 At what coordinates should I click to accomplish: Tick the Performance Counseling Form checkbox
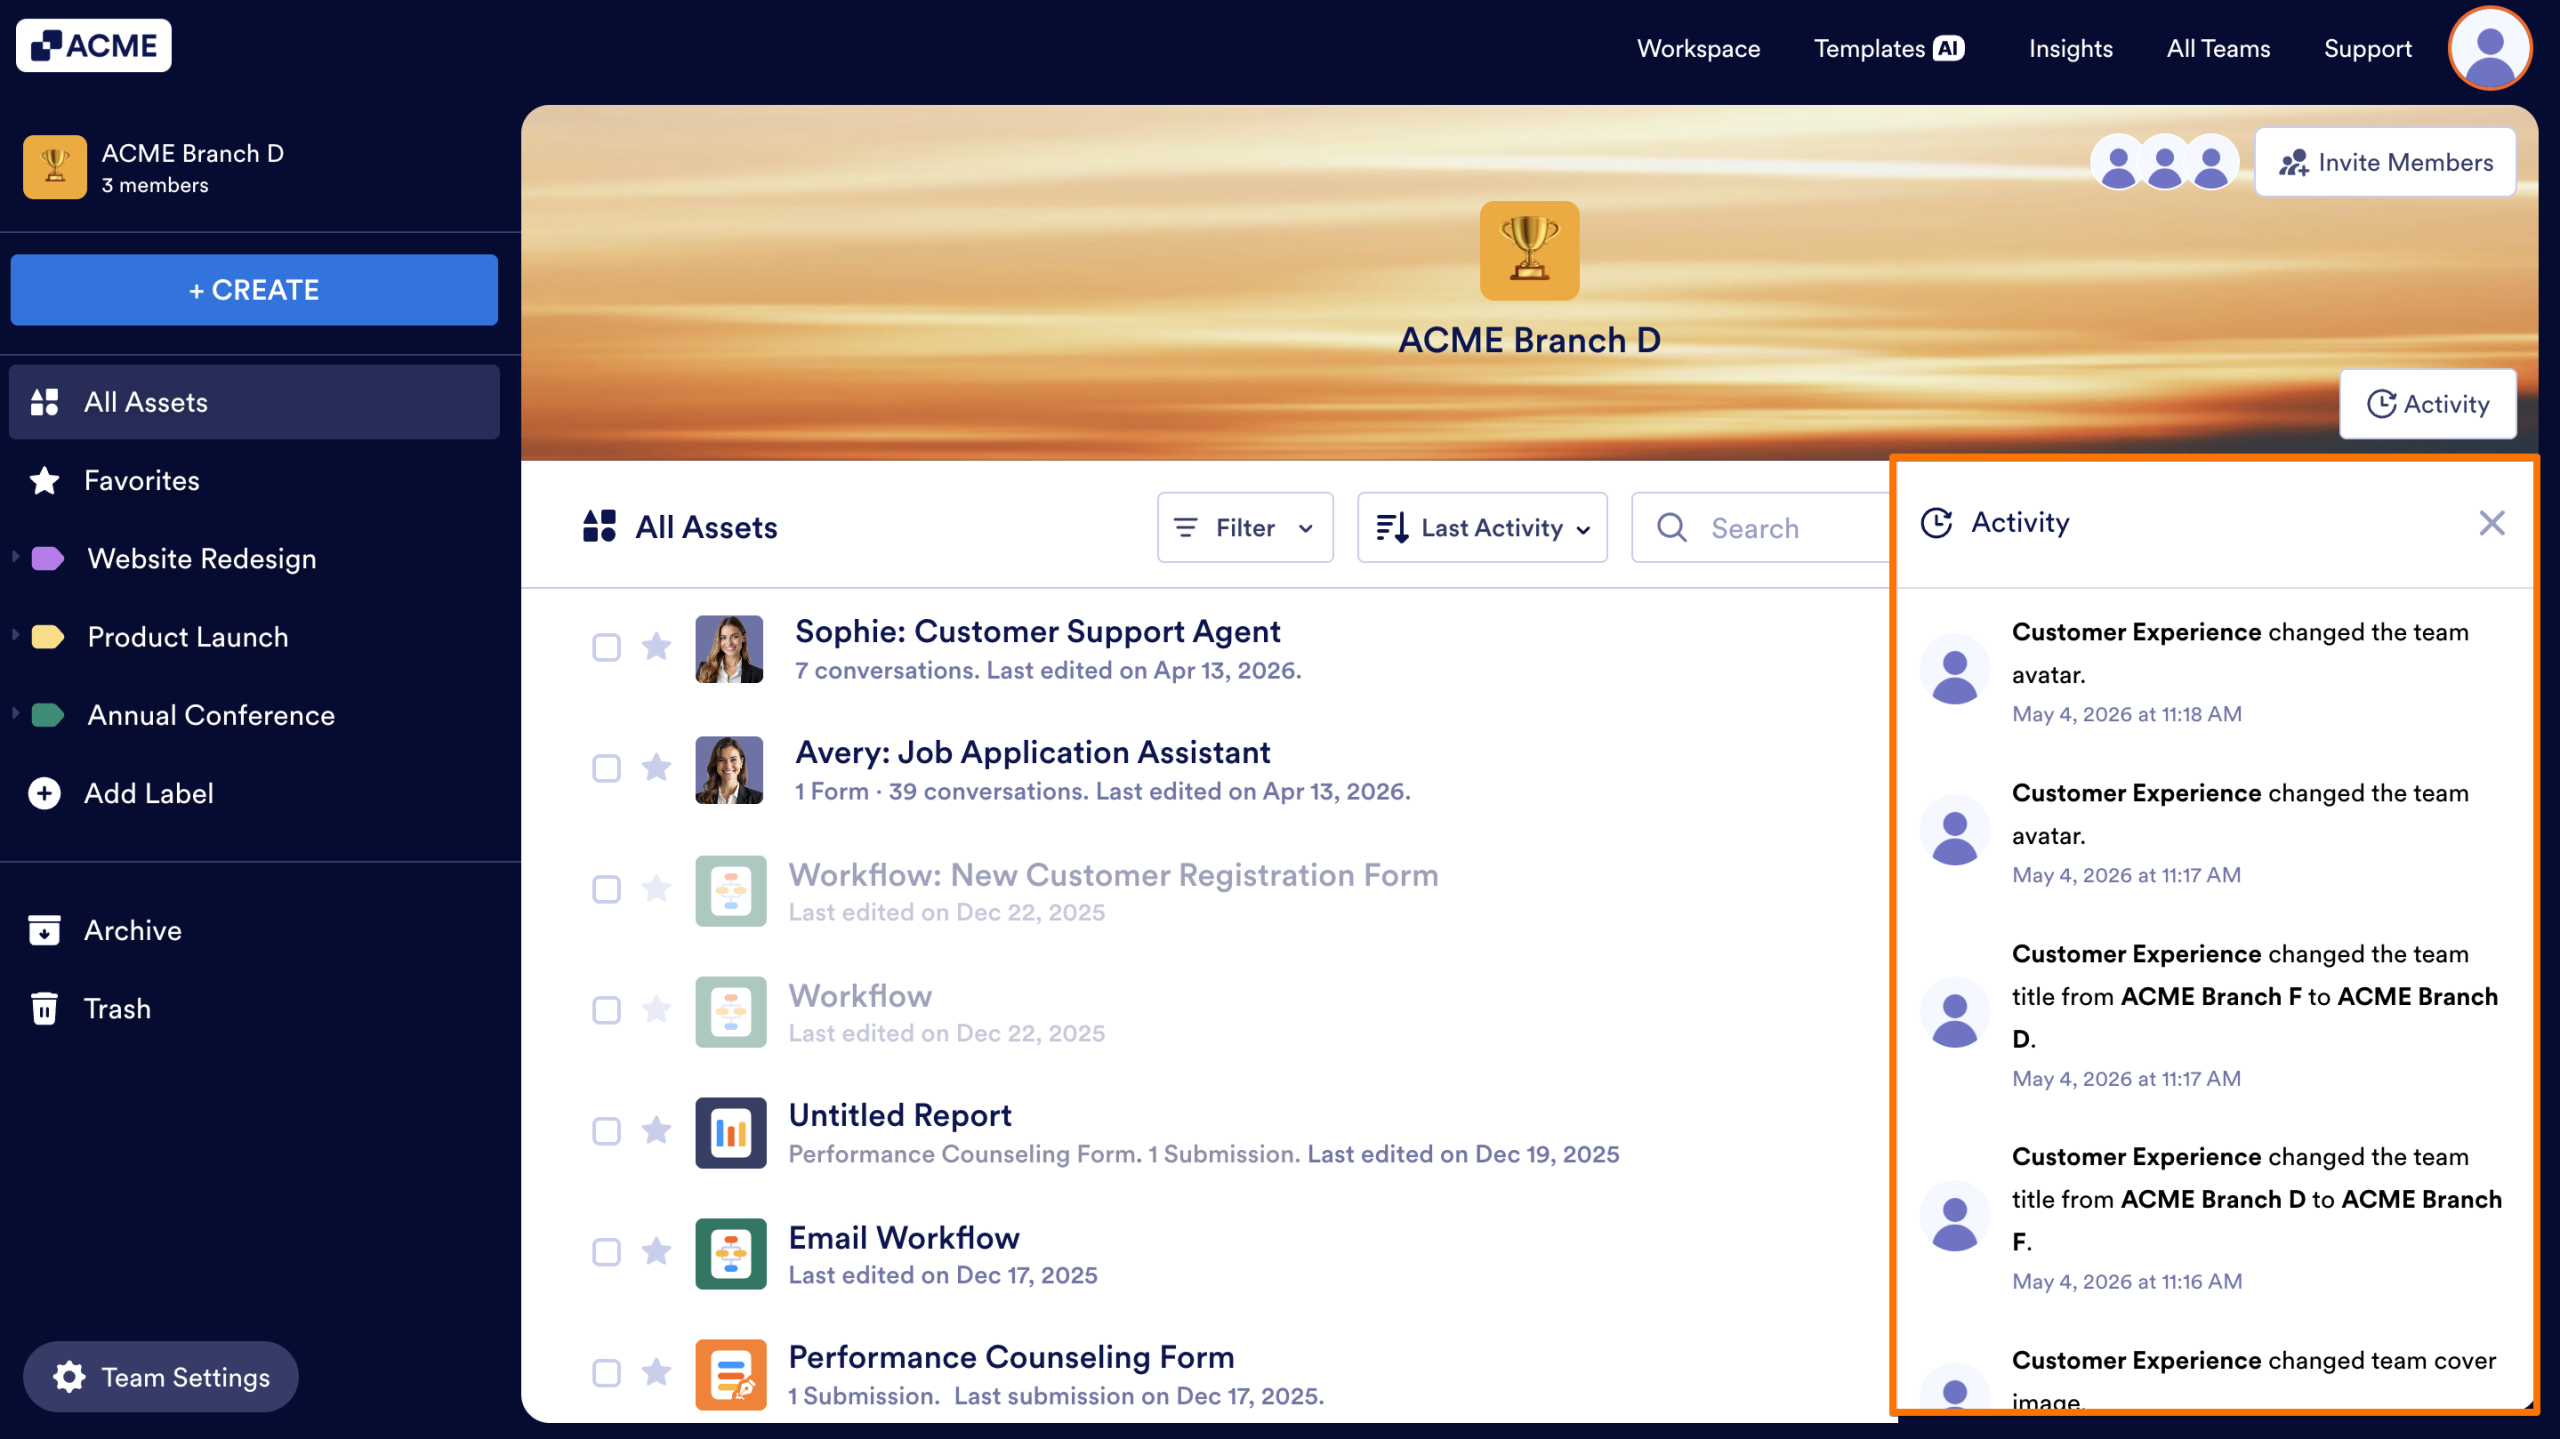tap(606, 1373)
